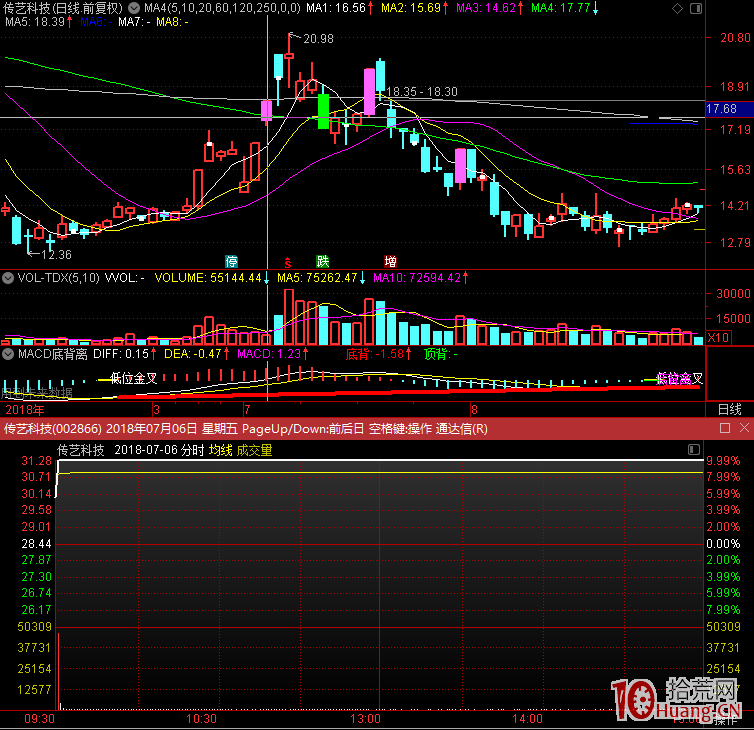Toggle the side panel icon at chart top right

pos(696,8)
